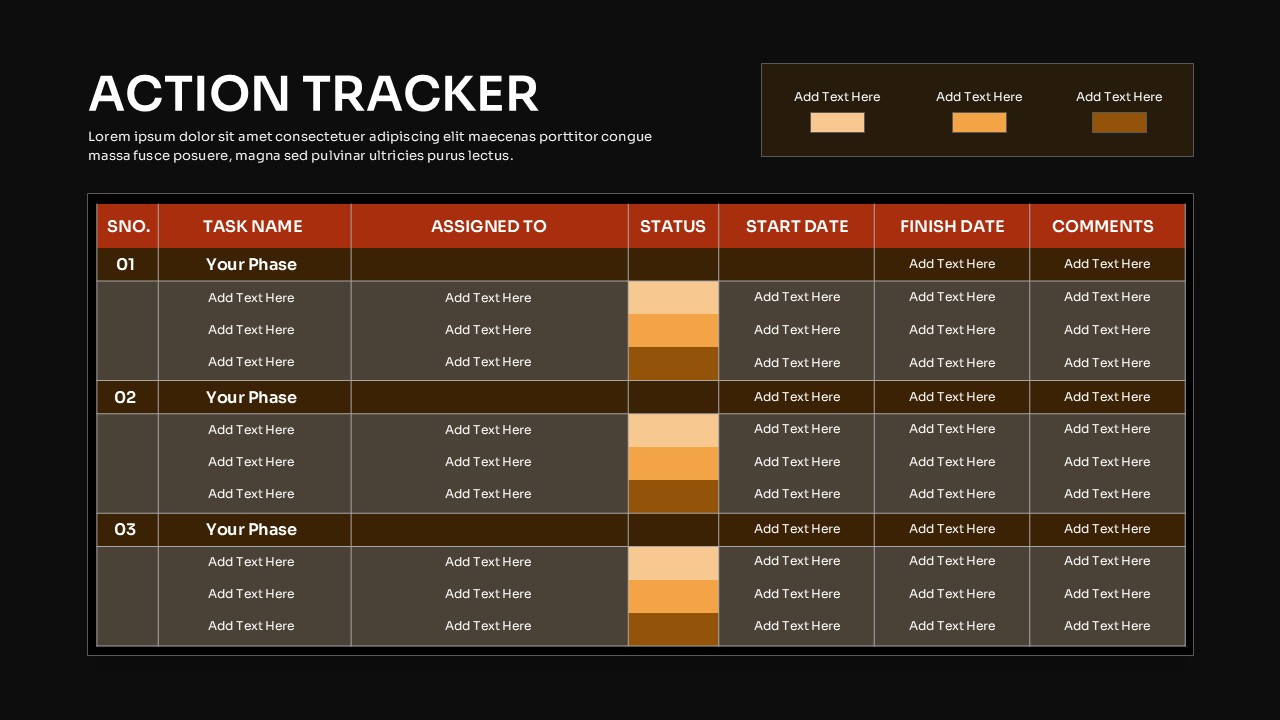The height and width of the screenshot is (720, 1280).
Task: Click the empty Status cell in phase 02 row
Action: click(673, 397)
